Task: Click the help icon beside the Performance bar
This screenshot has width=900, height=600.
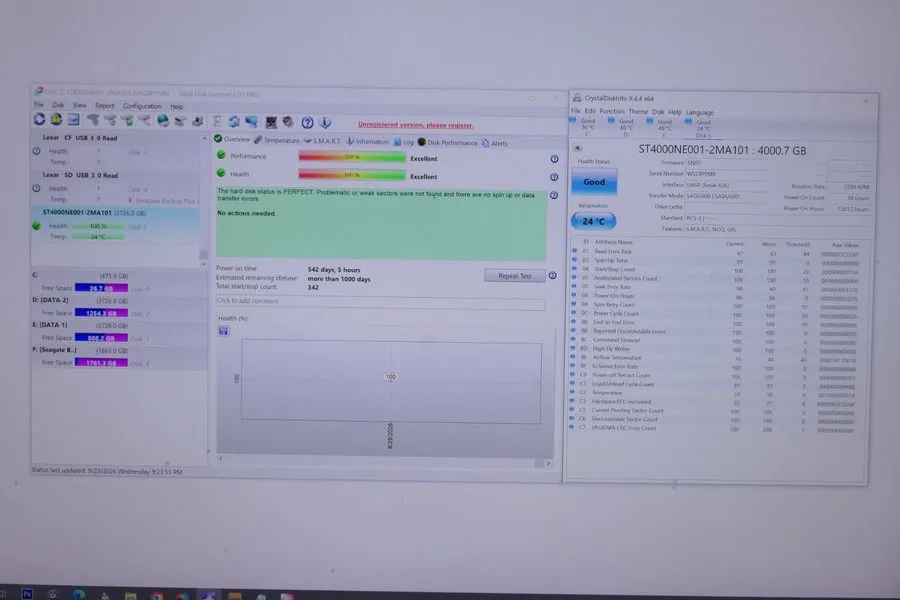Action: tap(554, 159)
